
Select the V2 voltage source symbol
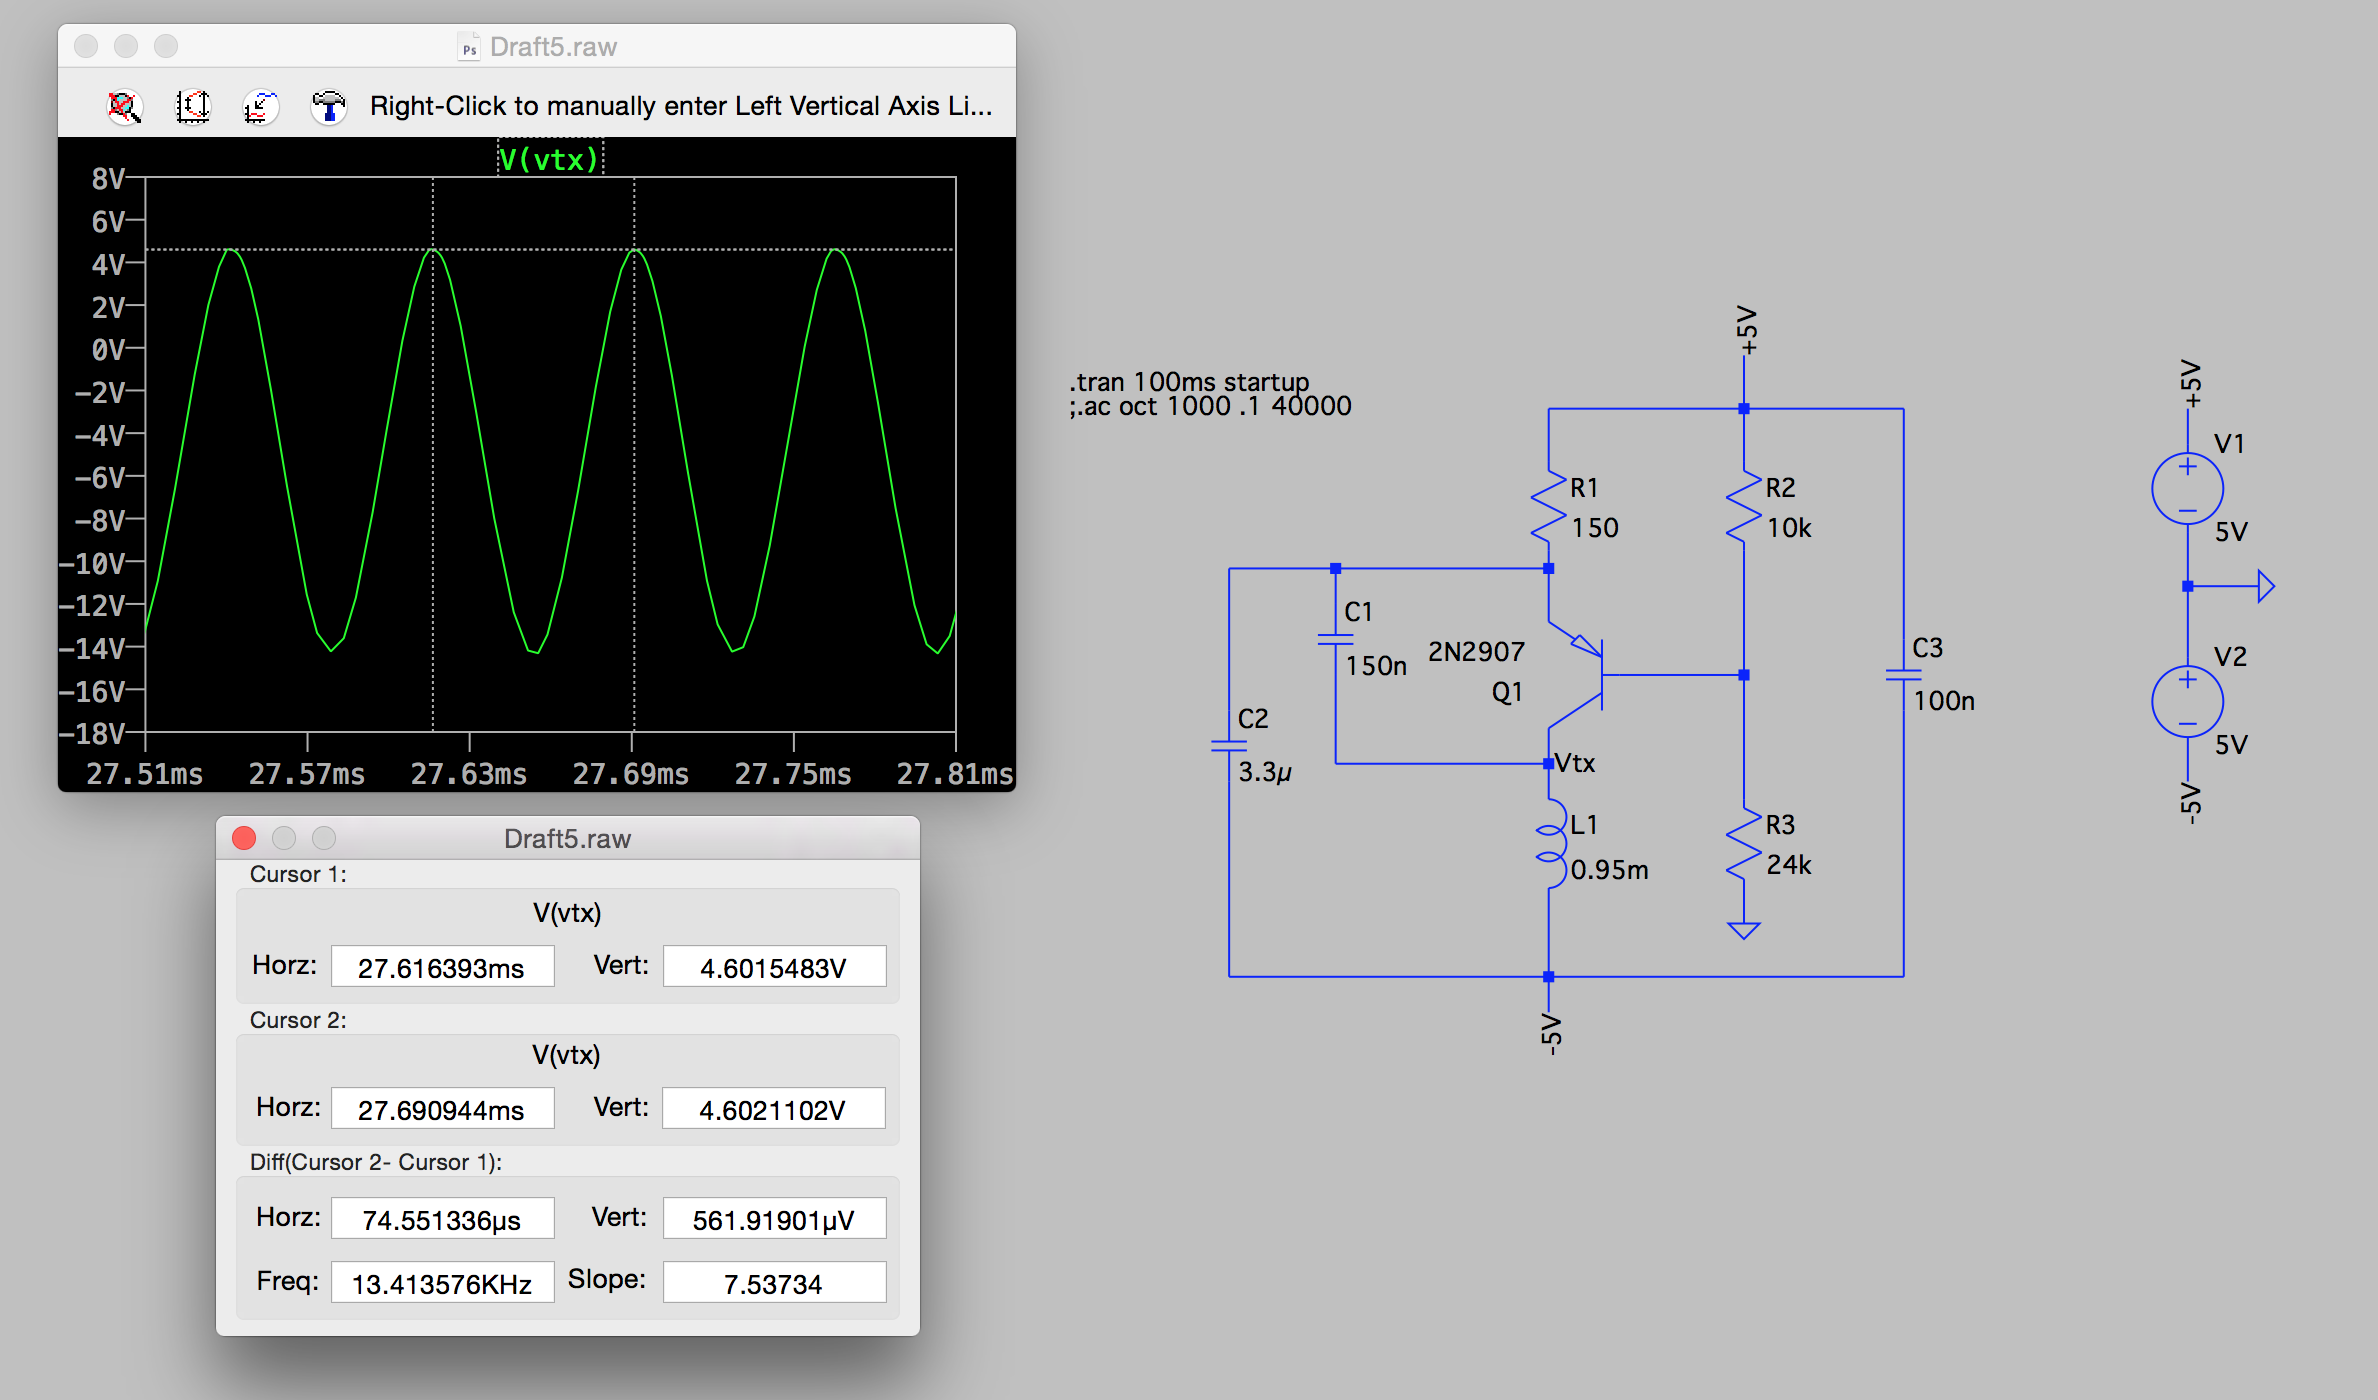coord(2187,702)
